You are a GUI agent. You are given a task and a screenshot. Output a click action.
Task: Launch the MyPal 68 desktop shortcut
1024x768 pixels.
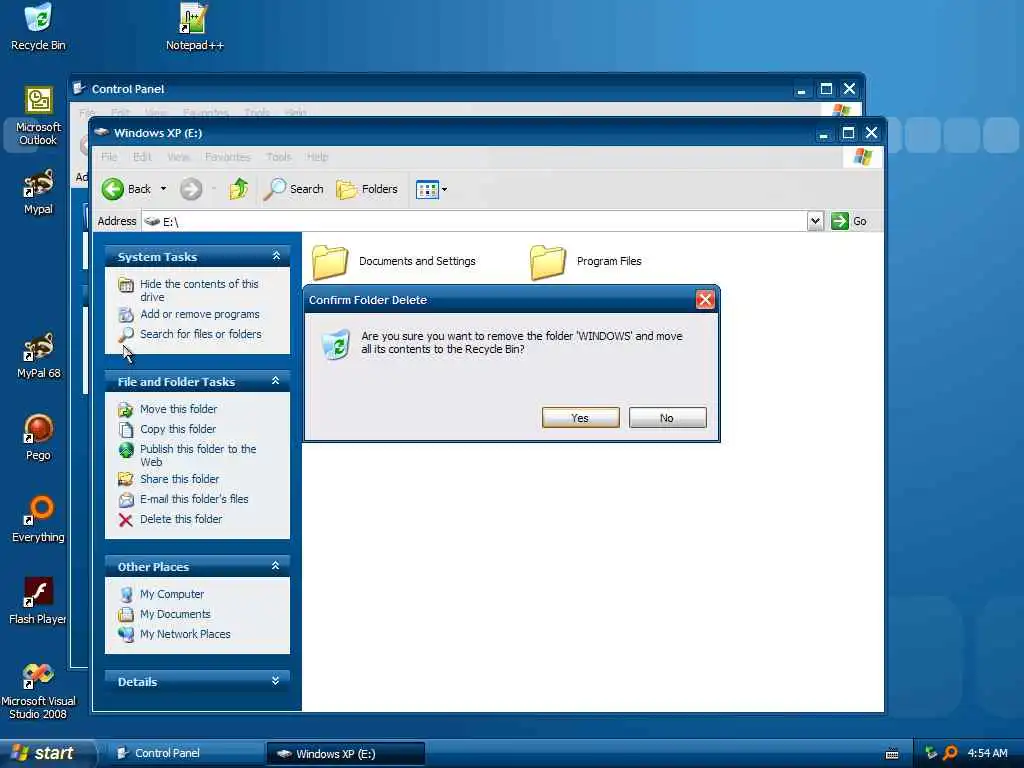tap(38, 356)
